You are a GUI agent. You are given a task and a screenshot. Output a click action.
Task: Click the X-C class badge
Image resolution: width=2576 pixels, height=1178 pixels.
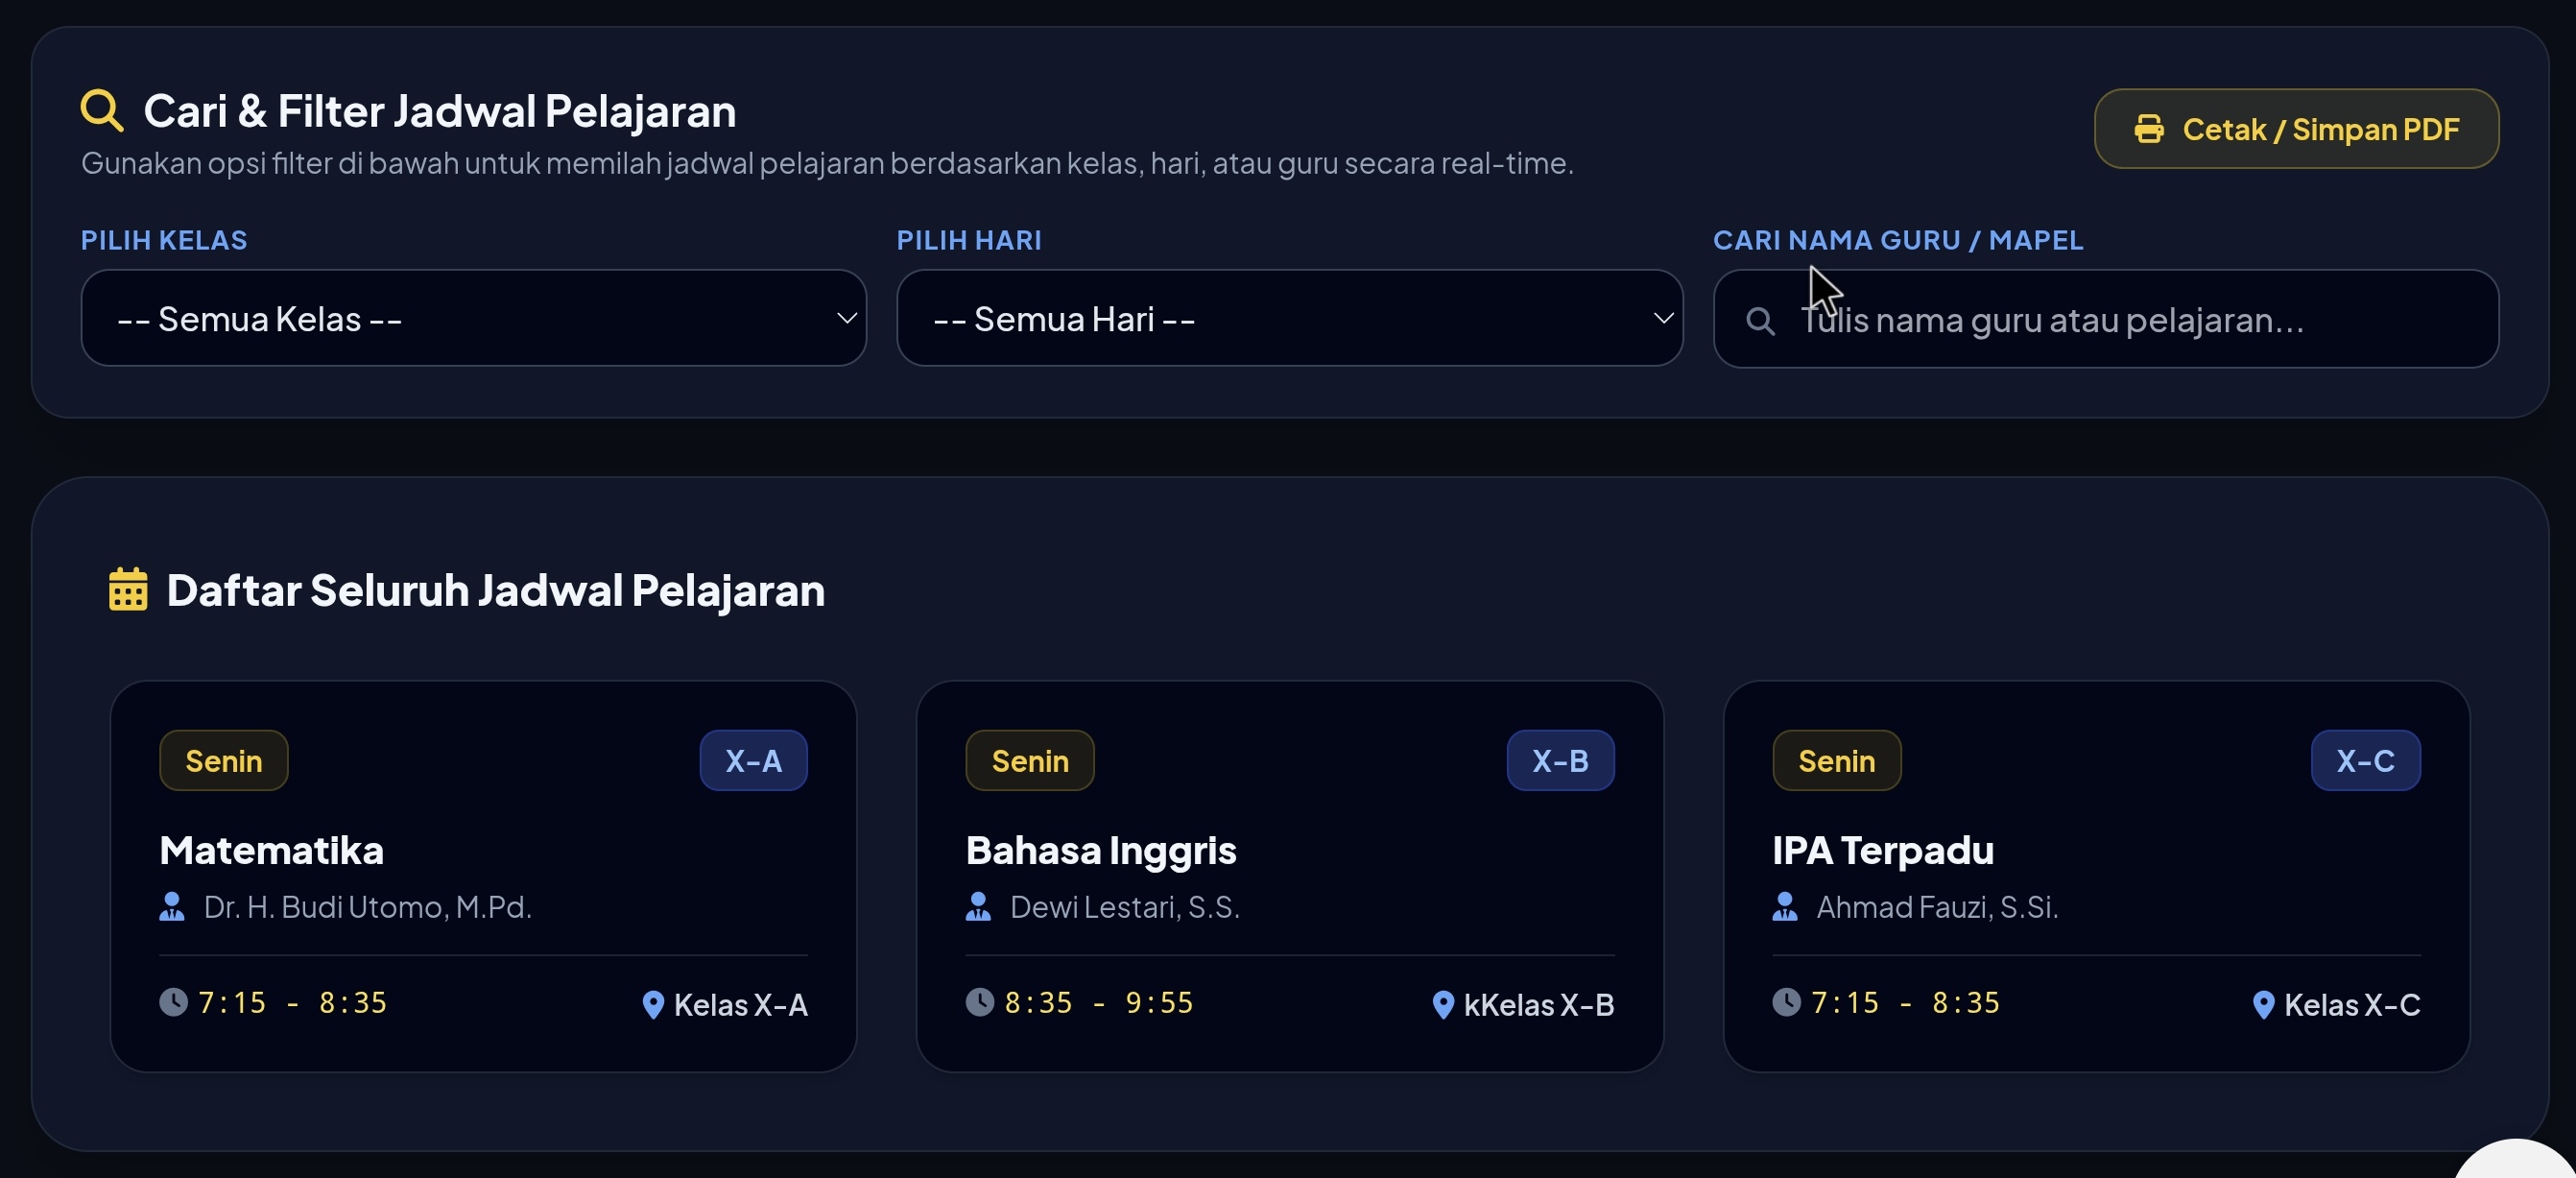pos(2365,761)
